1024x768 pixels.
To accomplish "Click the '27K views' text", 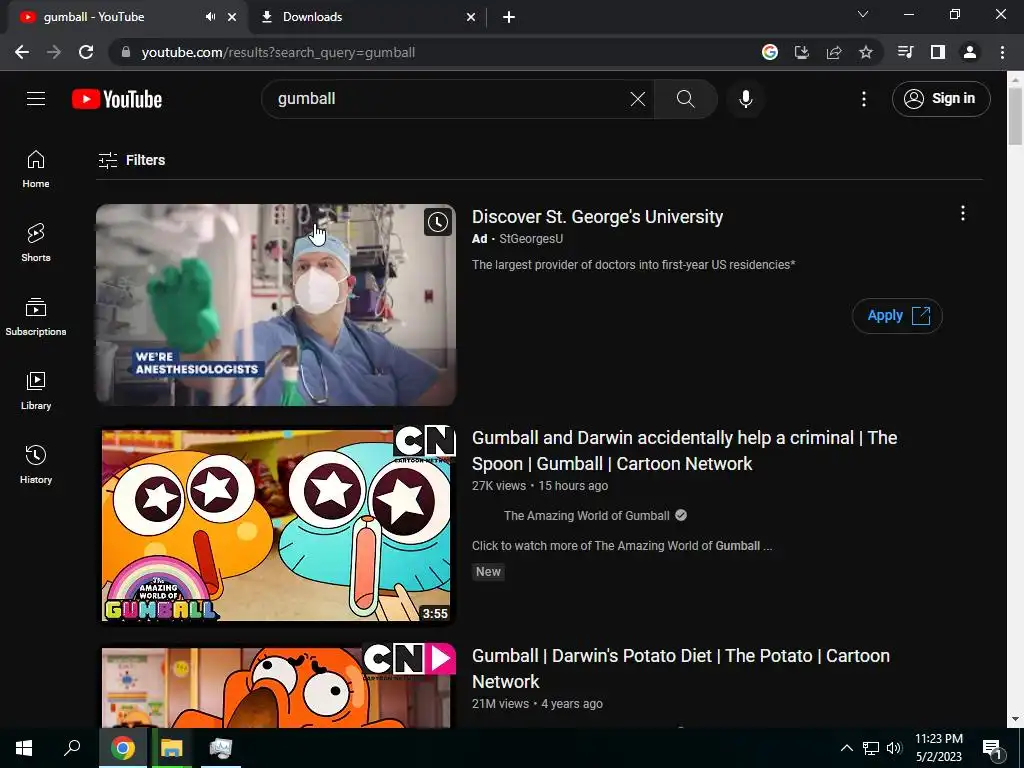I will pyautogui.click(x=499, y=486).
